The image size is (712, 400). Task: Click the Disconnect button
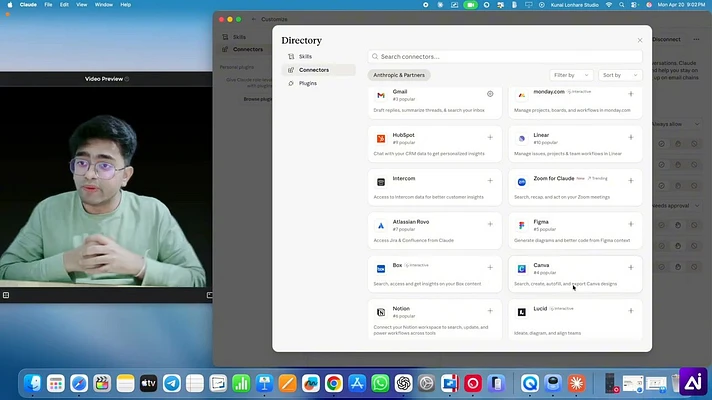coord(666,39)
